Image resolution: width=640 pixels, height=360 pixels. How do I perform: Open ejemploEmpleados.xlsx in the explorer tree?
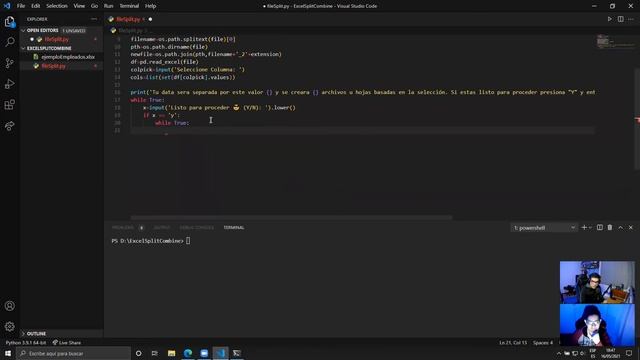(x=68, y=57)
